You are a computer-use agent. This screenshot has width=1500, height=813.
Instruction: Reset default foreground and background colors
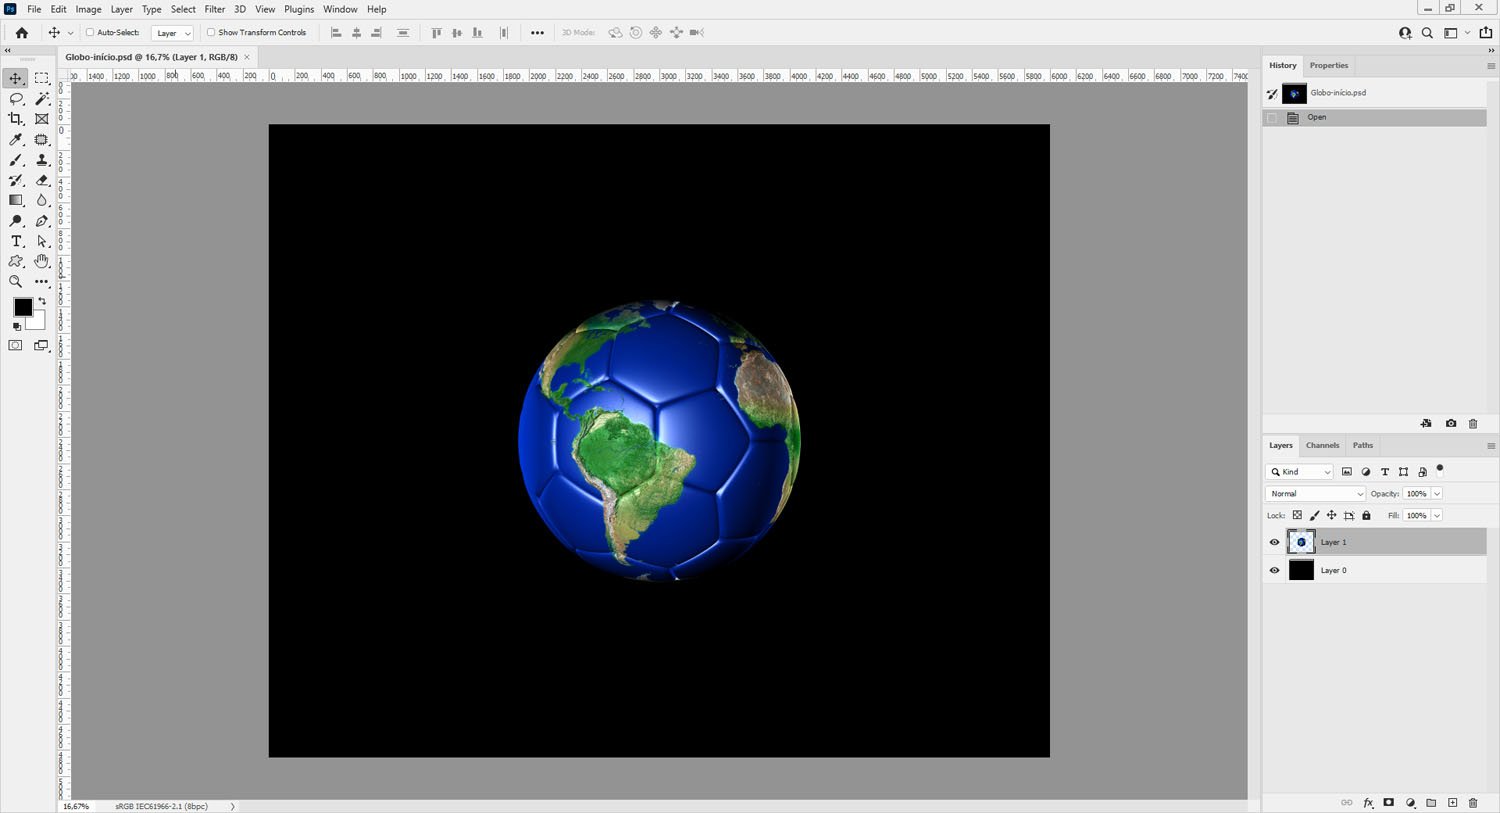(17, 327)
